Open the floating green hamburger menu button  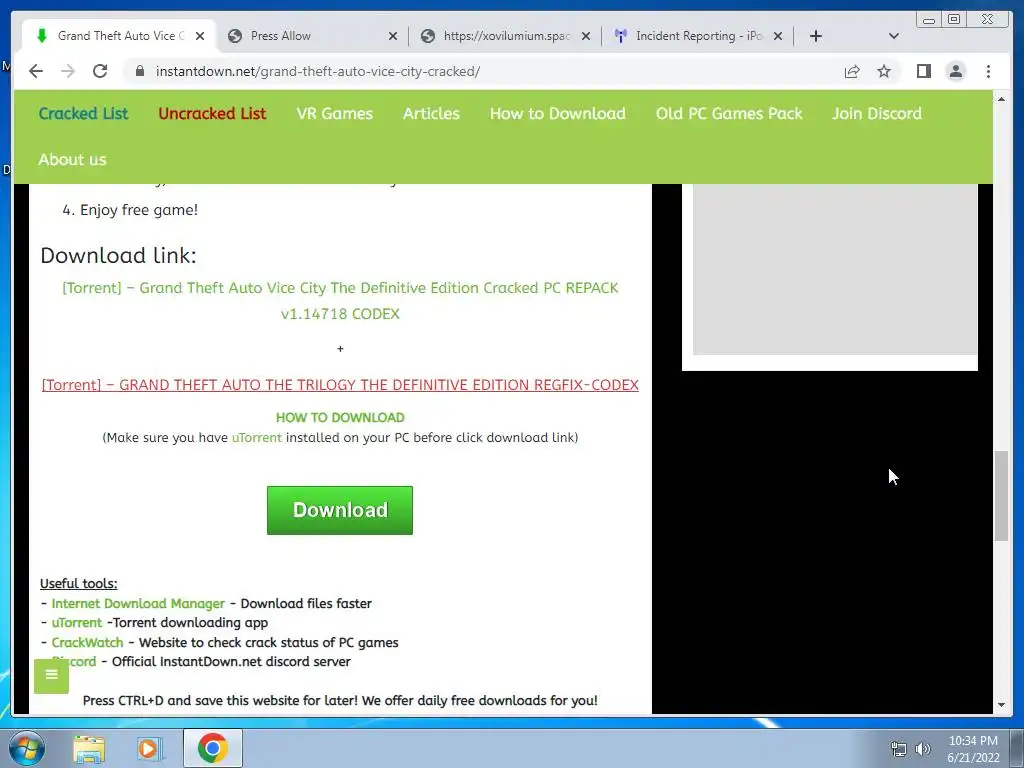tap(52, 675)
